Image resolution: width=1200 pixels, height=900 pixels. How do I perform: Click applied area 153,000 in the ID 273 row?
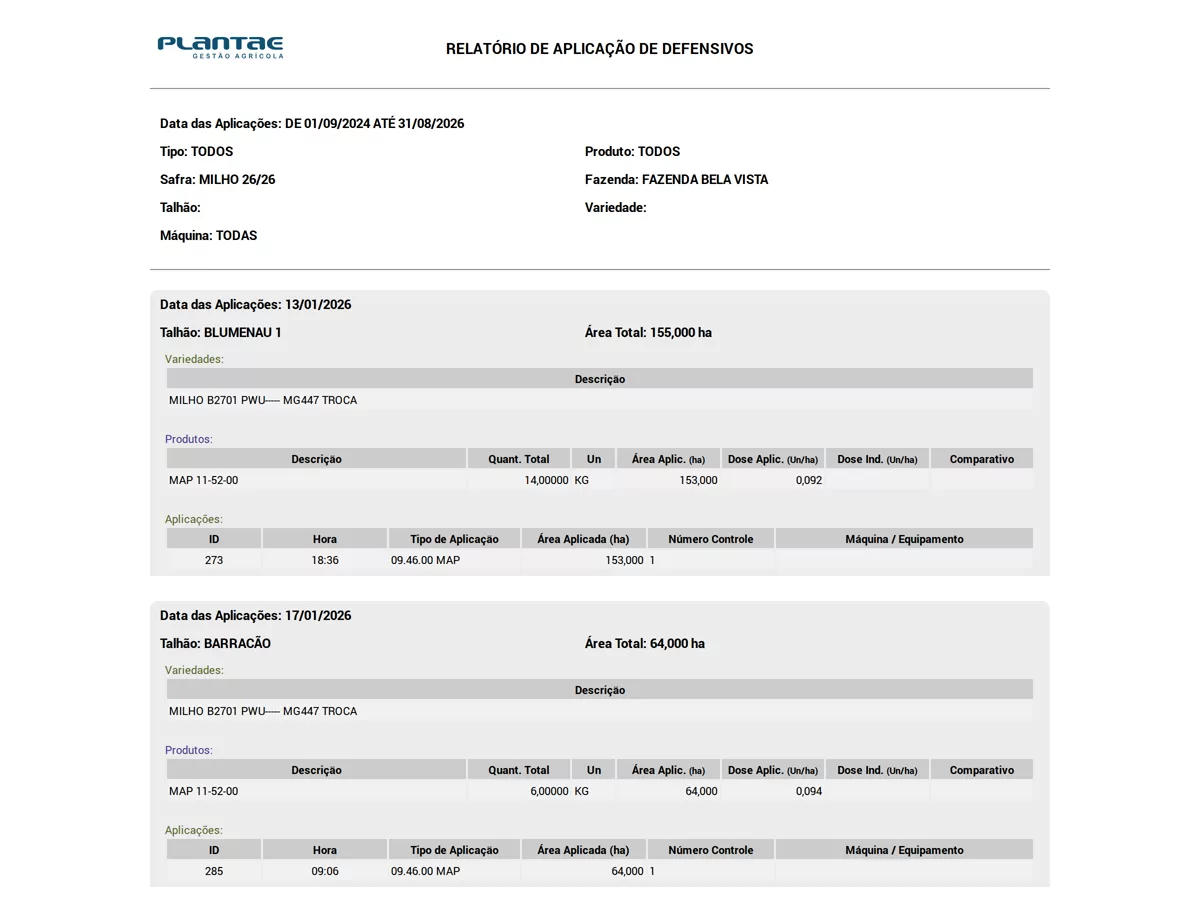[x=624, y=560]
